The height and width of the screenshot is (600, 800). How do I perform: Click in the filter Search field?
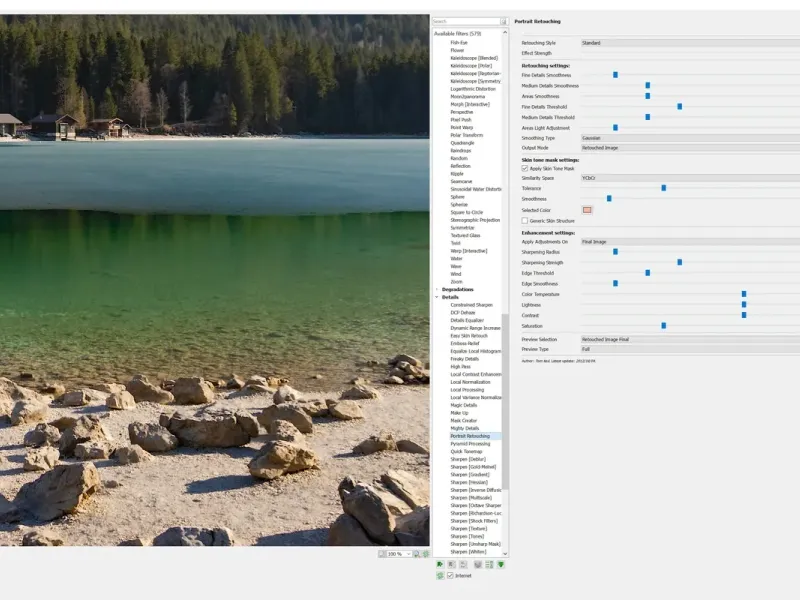(466, 21)
